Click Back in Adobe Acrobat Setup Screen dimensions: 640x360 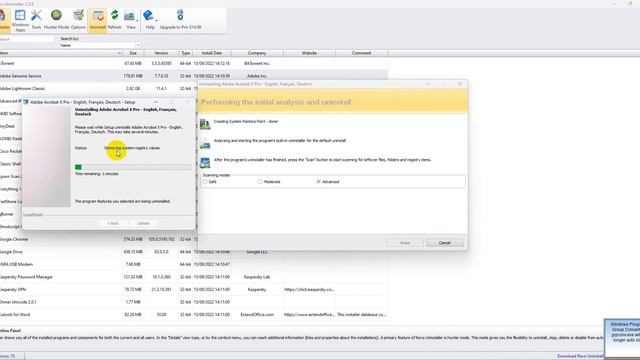pyautogui.click(x=113, y=223)
